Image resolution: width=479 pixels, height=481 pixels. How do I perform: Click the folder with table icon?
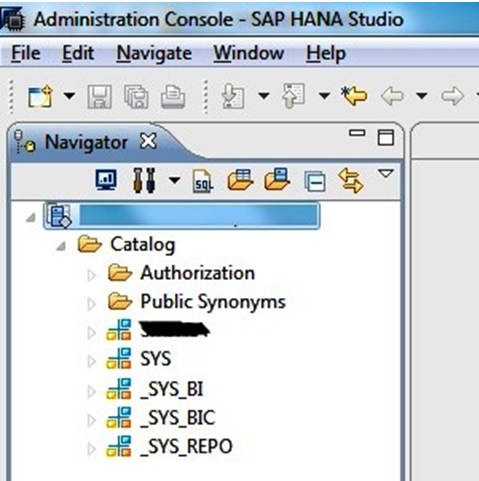click(x=240, y=180)
